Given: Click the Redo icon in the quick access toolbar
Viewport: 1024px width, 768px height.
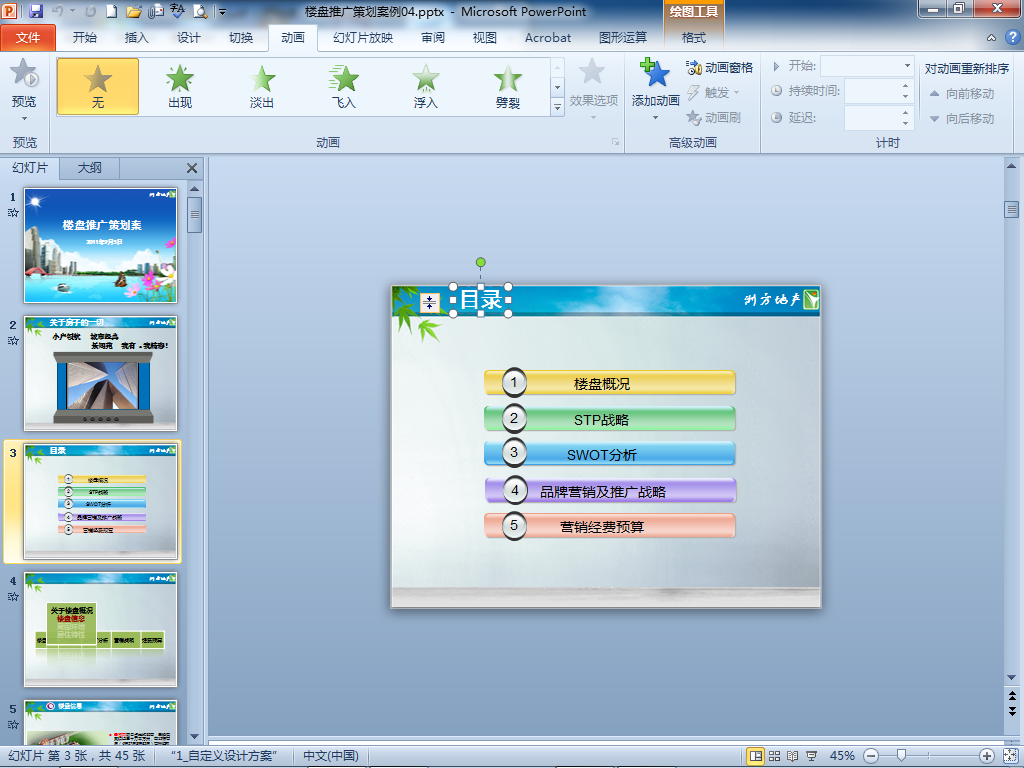Looking at the screenshot, I should tap(91, 11).
